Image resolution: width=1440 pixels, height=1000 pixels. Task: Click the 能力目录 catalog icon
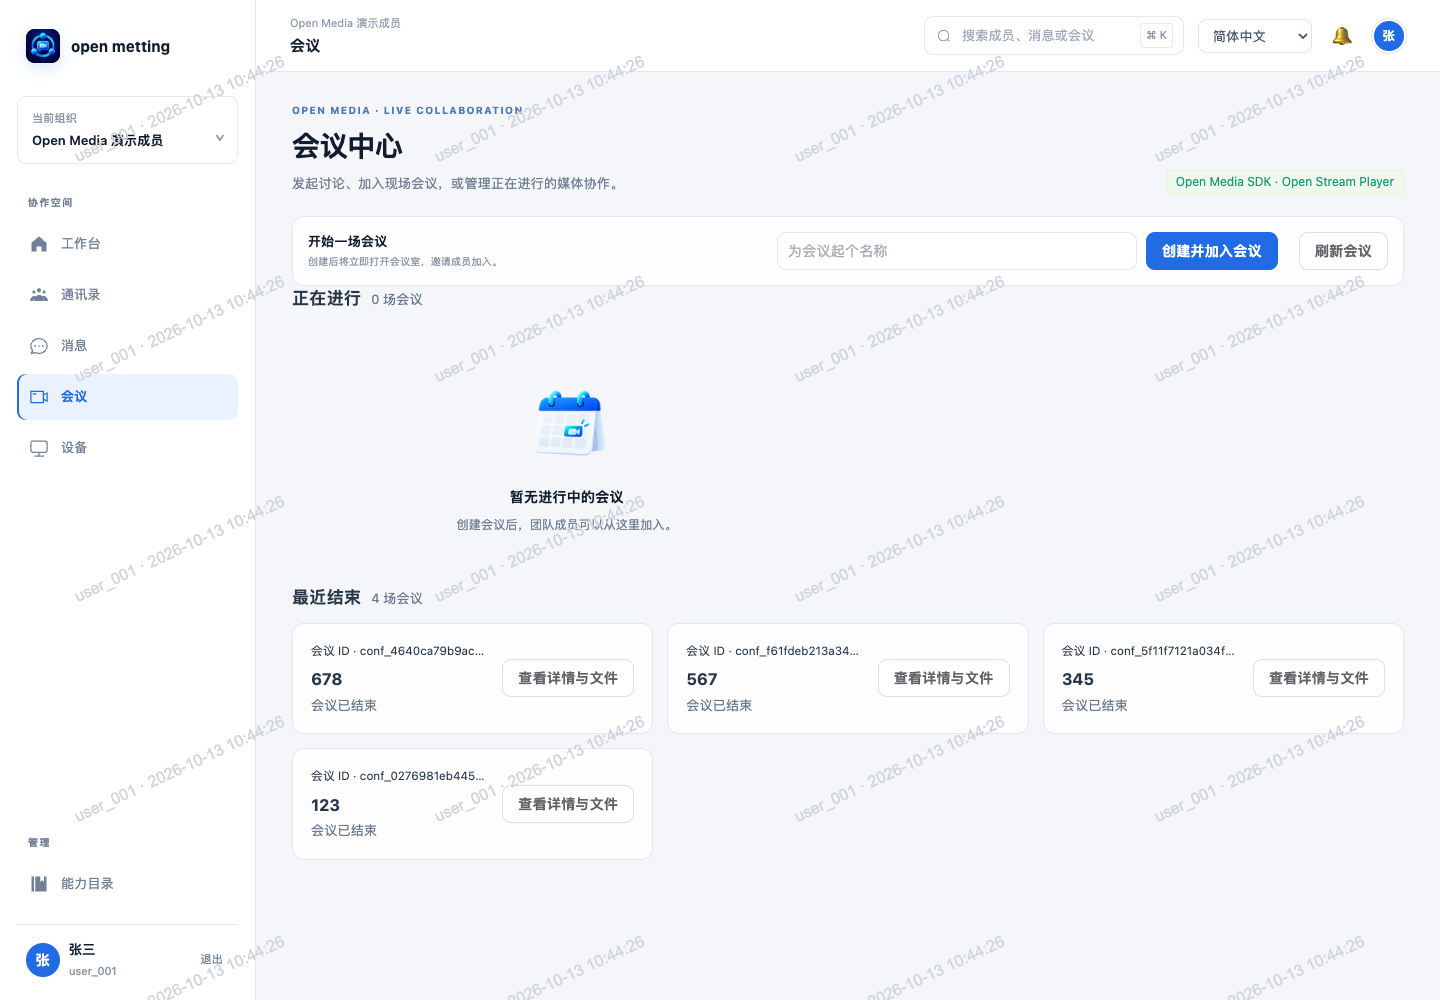(39, 884)
